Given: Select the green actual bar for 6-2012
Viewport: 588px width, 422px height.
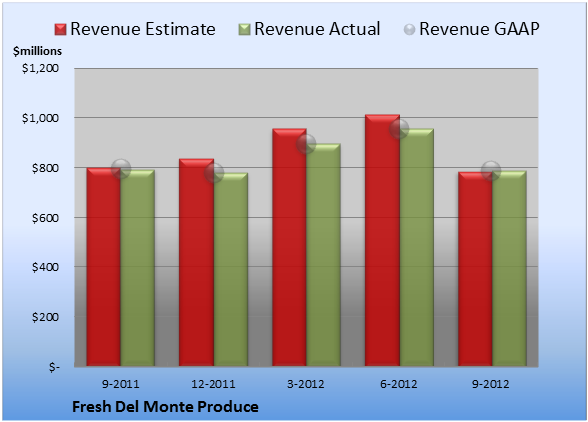Looking at the screenshot, I should tap(417, 247).
